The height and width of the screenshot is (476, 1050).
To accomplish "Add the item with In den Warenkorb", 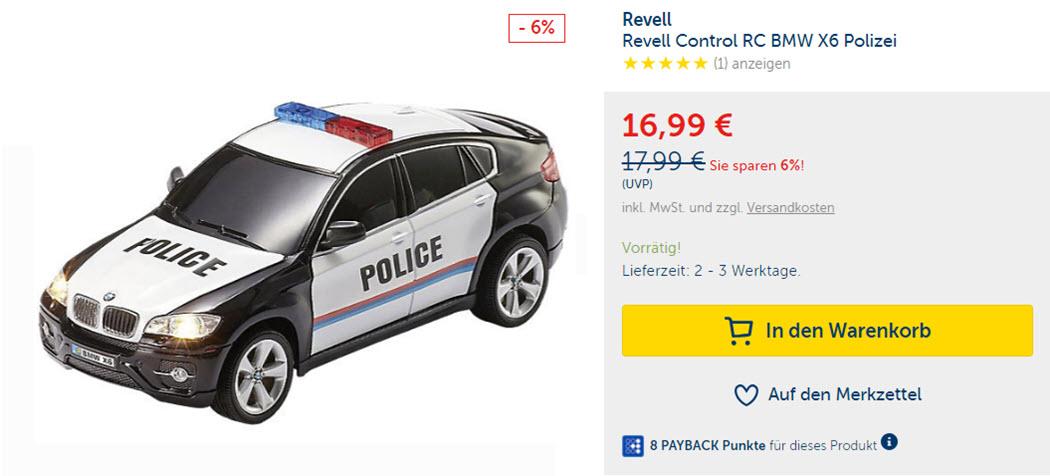I will coord(827,331).
